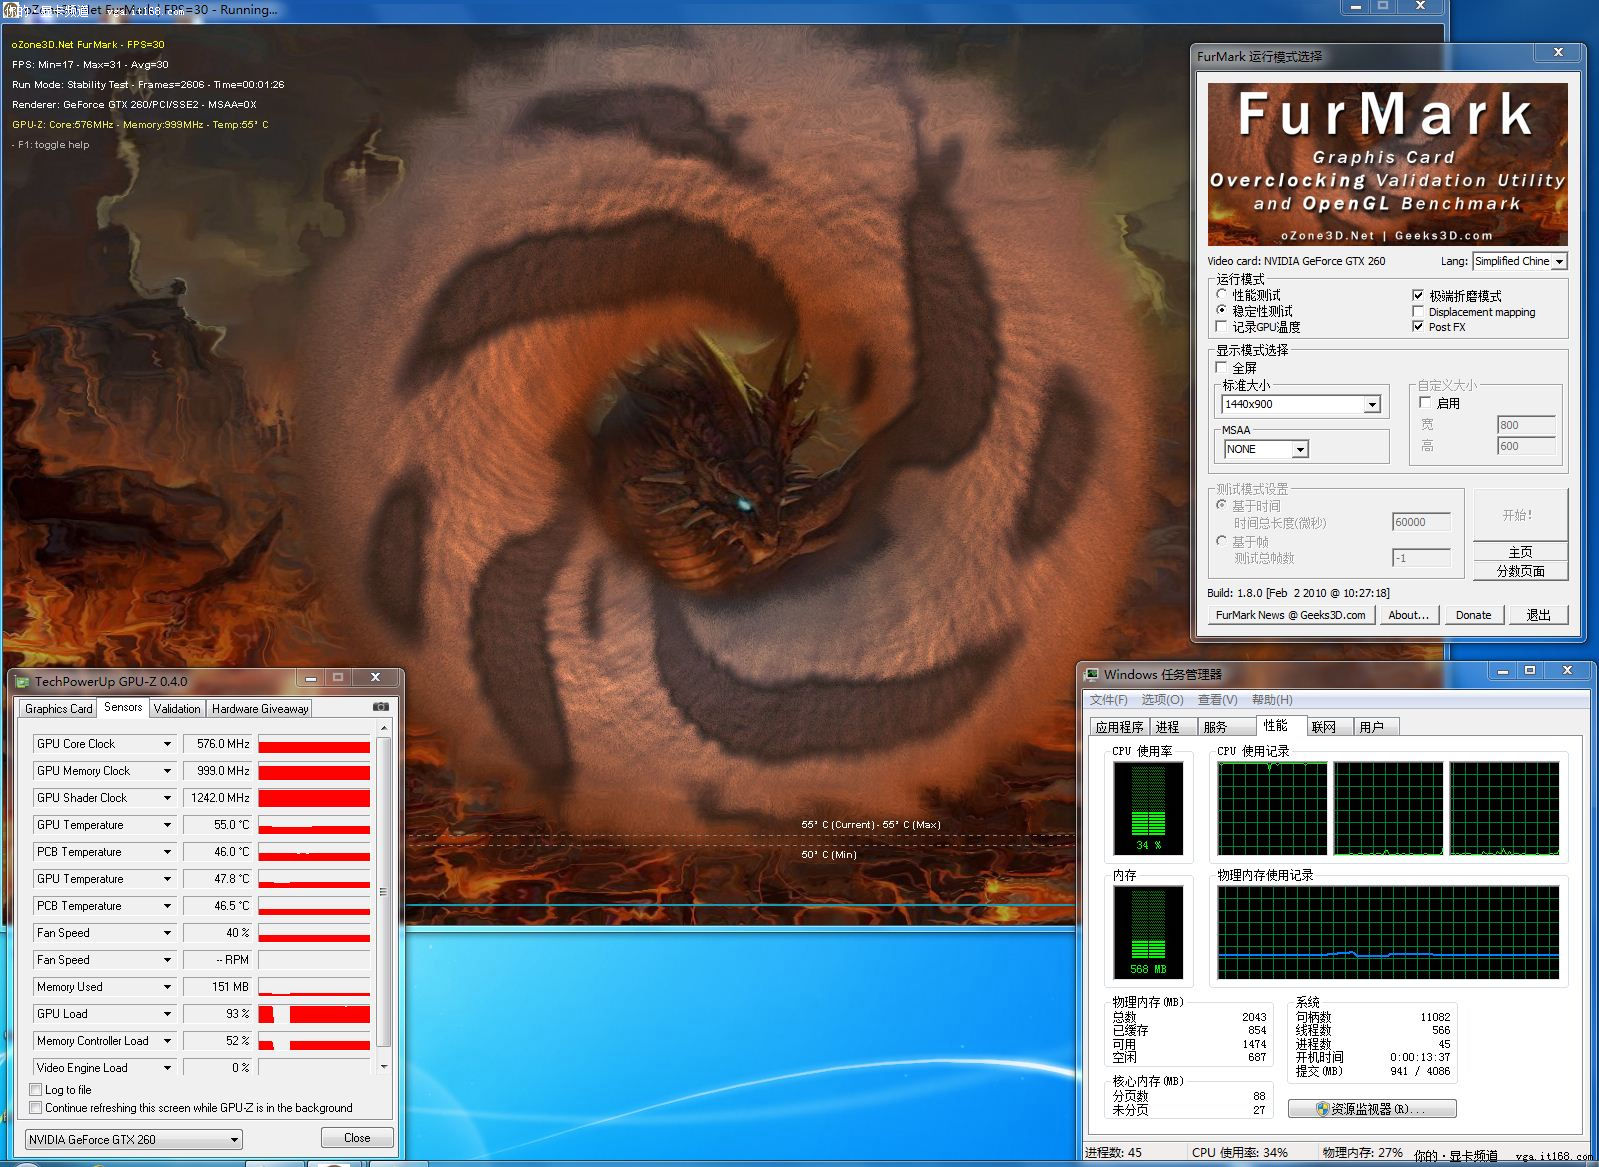Click the Donate button in FurMark
Screen dimensions: 1599x1167
tap(1473, 615)
